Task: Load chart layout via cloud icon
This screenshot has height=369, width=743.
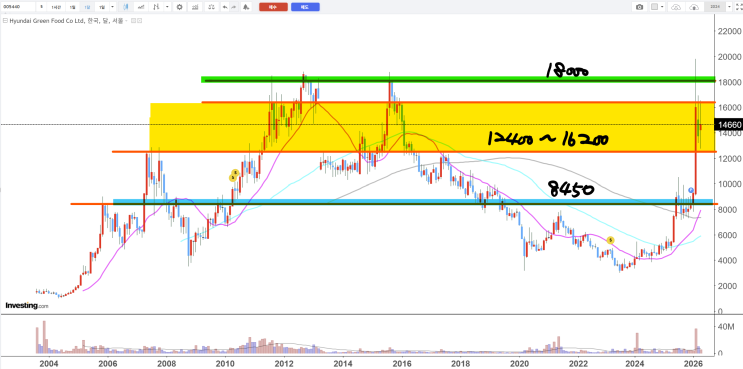Action: [x=676, y=7]
